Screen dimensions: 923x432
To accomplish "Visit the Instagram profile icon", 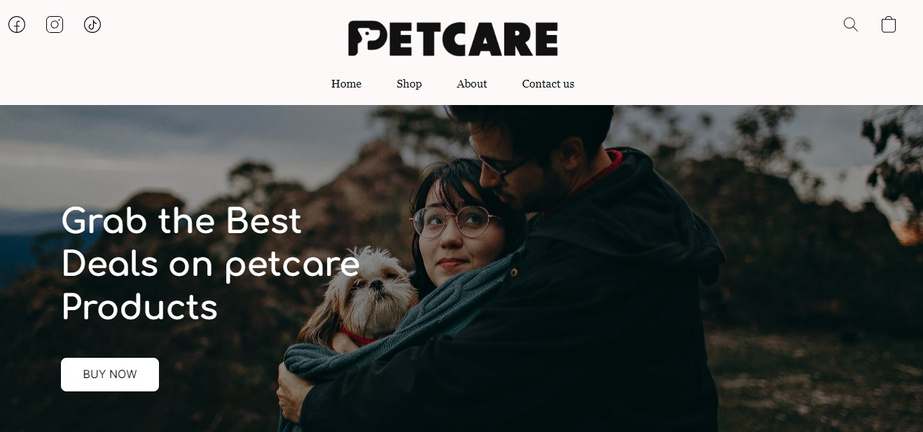I will (55, 25).
